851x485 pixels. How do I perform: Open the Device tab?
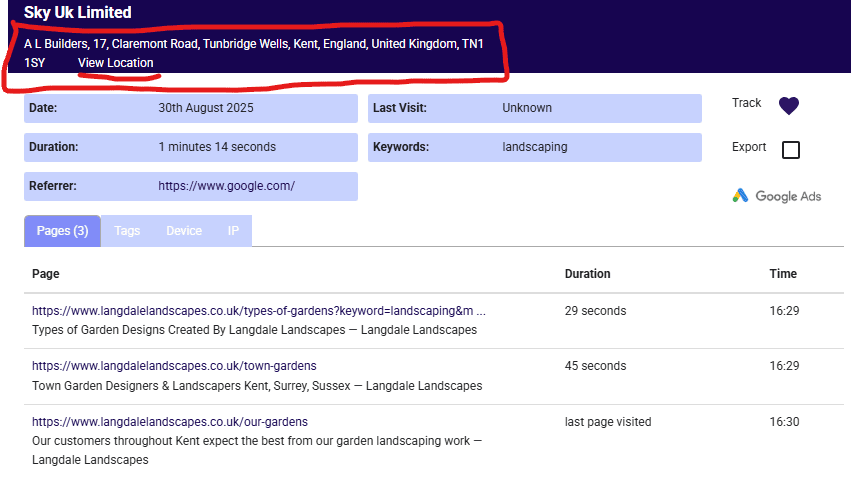pyautogui.click(x=184, y=231)
